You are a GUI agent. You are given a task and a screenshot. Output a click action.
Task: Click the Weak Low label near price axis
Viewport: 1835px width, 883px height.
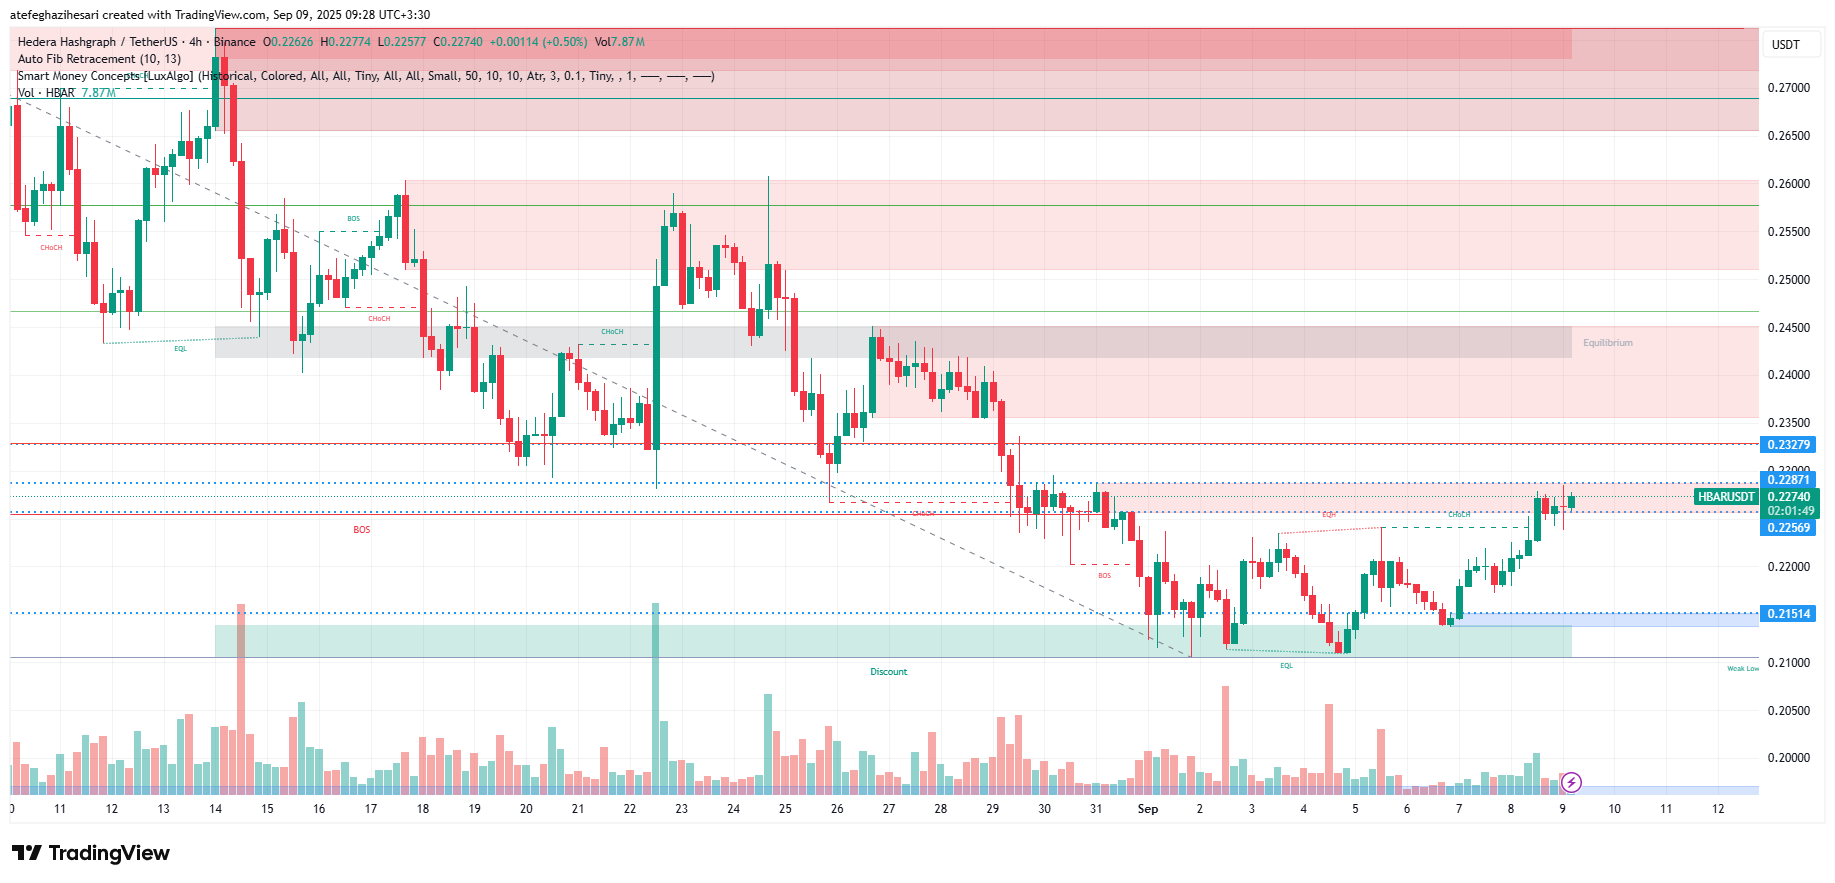[x=1742, y=669]
